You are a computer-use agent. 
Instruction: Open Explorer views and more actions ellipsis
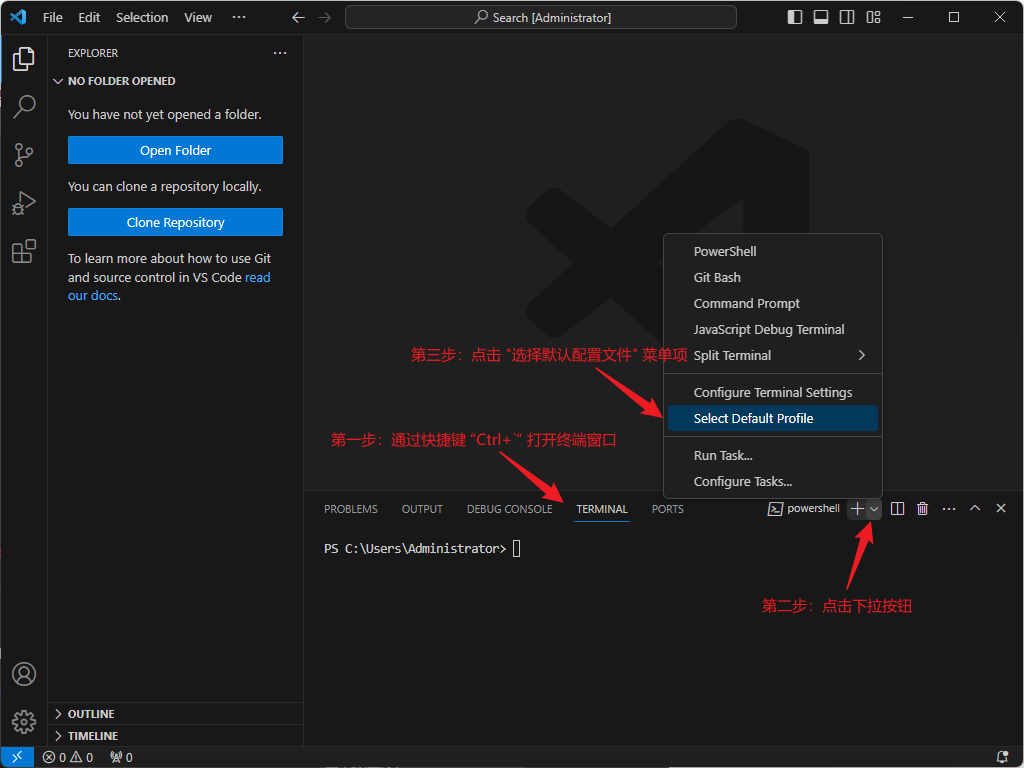(280, 53)
